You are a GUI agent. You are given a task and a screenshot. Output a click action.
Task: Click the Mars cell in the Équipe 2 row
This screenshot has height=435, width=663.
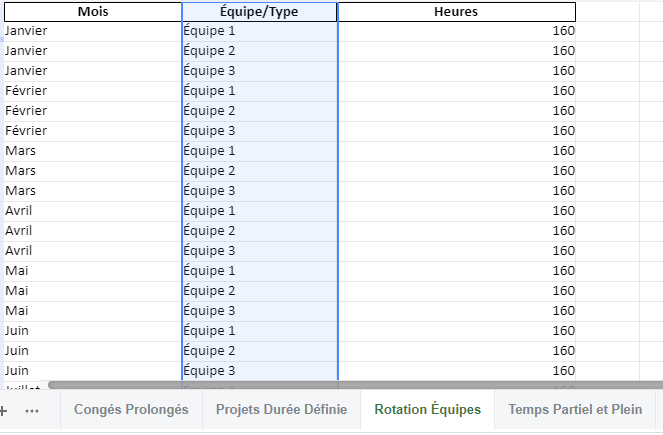(93, 171)
